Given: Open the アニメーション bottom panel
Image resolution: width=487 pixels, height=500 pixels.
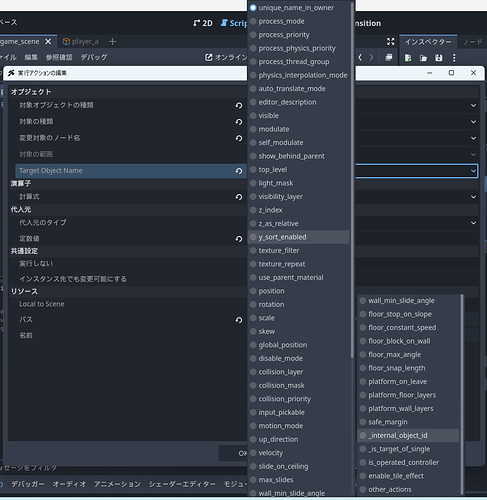Looking at the screenshot, I should pyautogui.click(x=117, y=484).
